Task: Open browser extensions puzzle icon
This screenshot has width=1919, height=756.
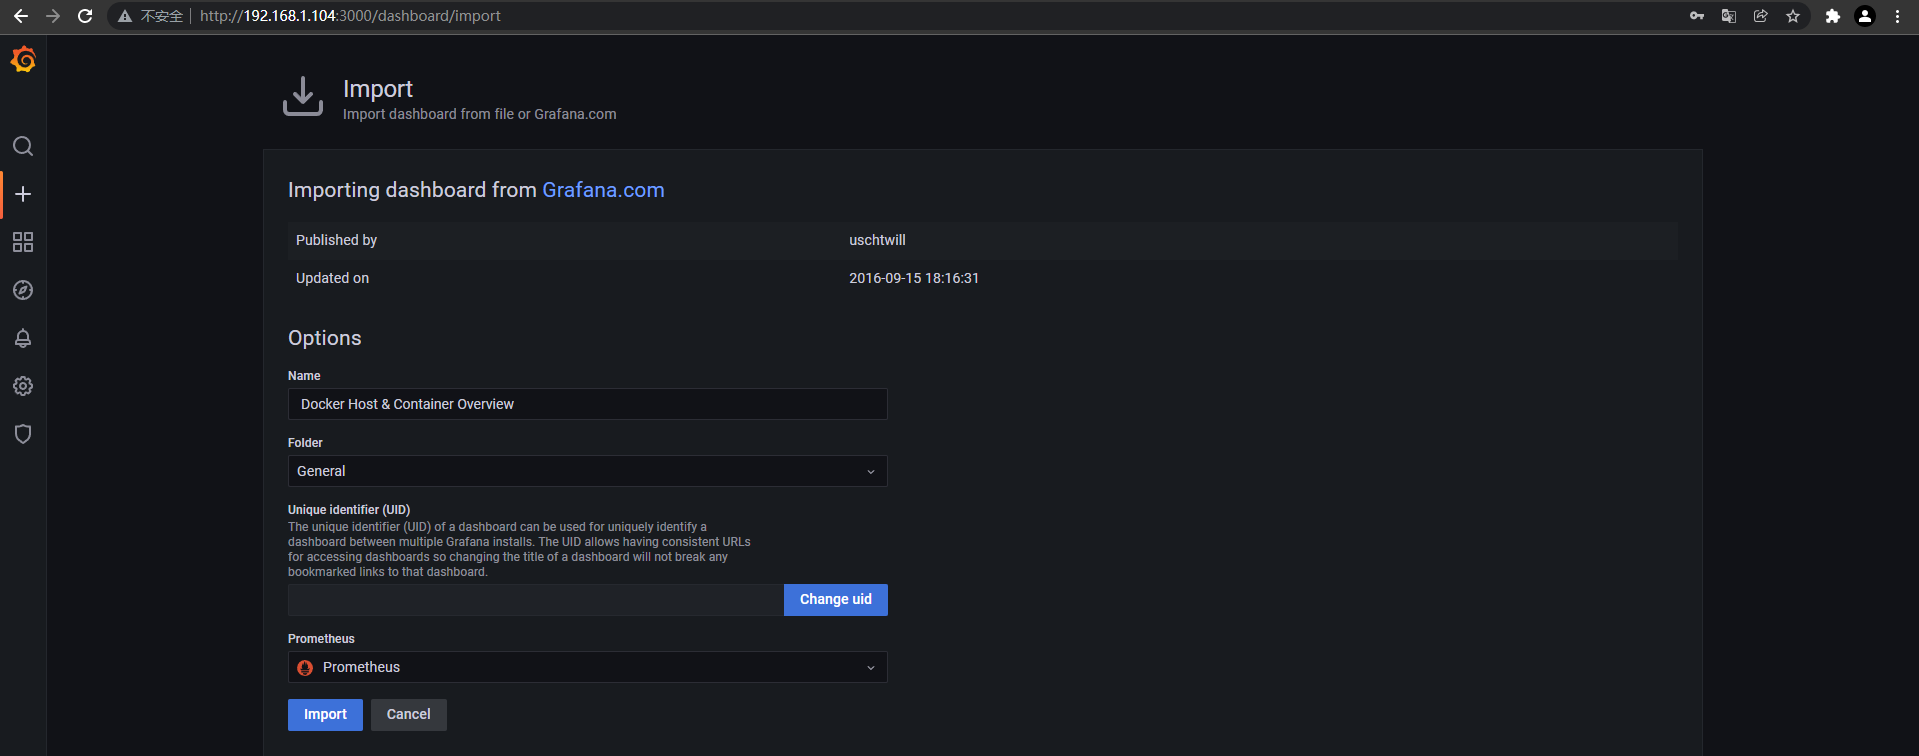Action: [x=1833, y=16]
